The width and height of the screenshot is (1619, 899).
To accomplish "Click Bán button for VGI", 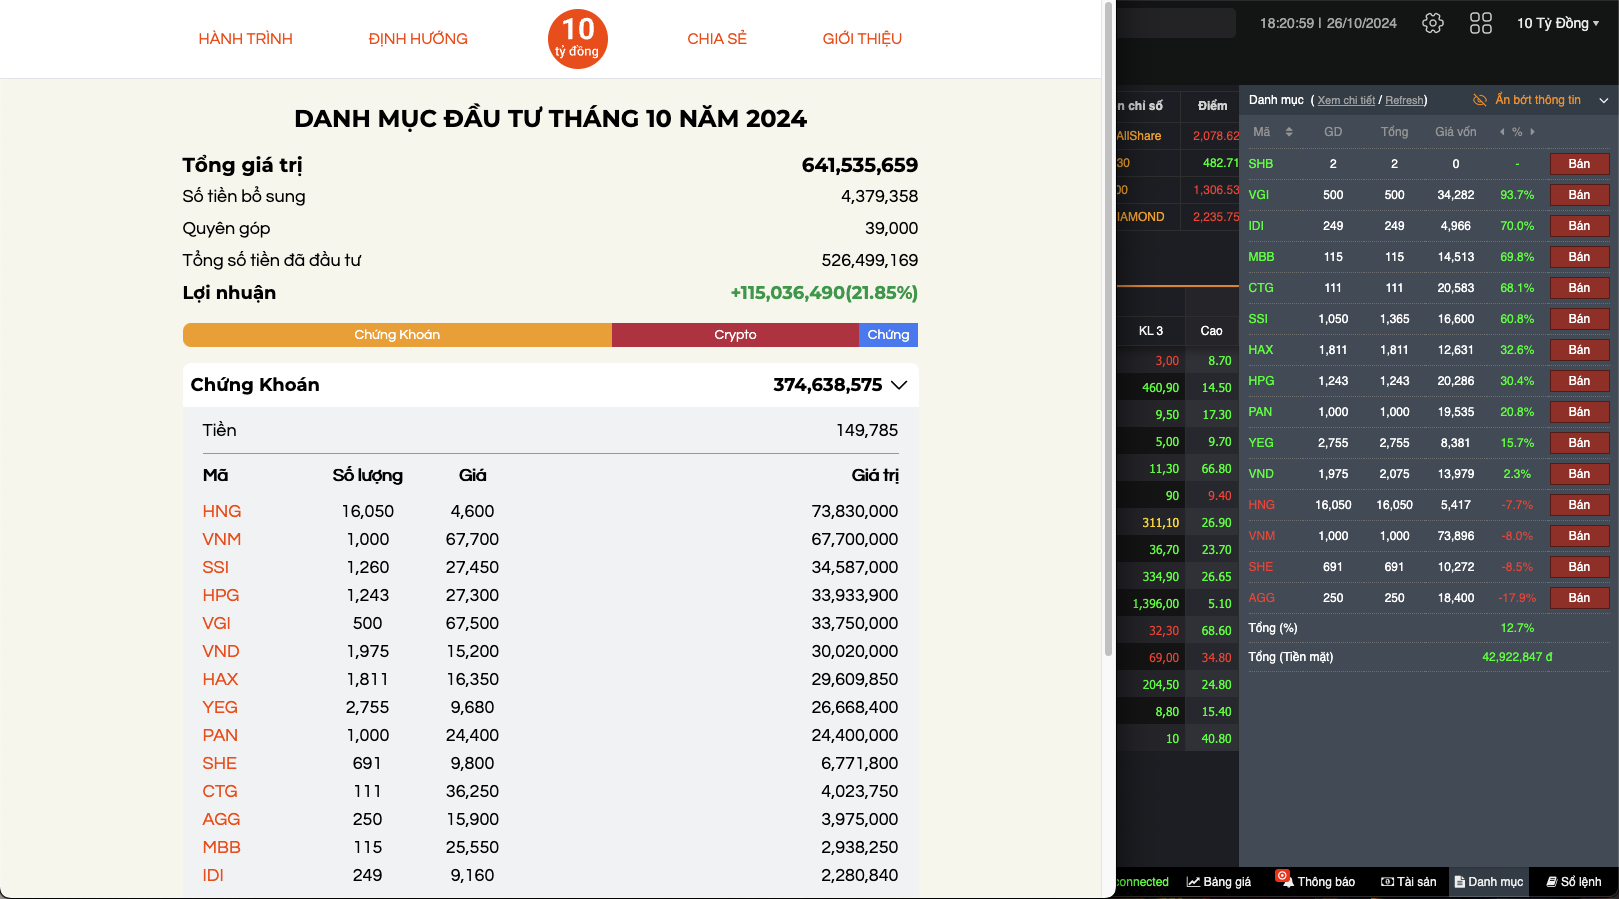I will pyautogui.click(x=1579, y=195).
